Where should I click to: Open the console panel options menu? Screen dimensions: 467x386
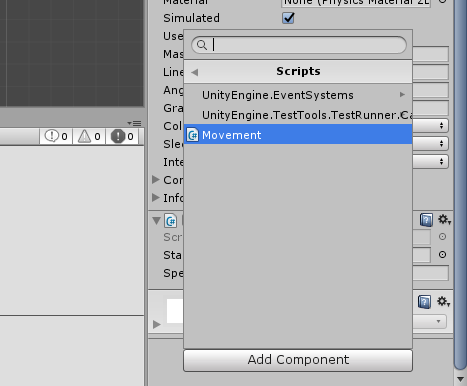tap(135, 123)
